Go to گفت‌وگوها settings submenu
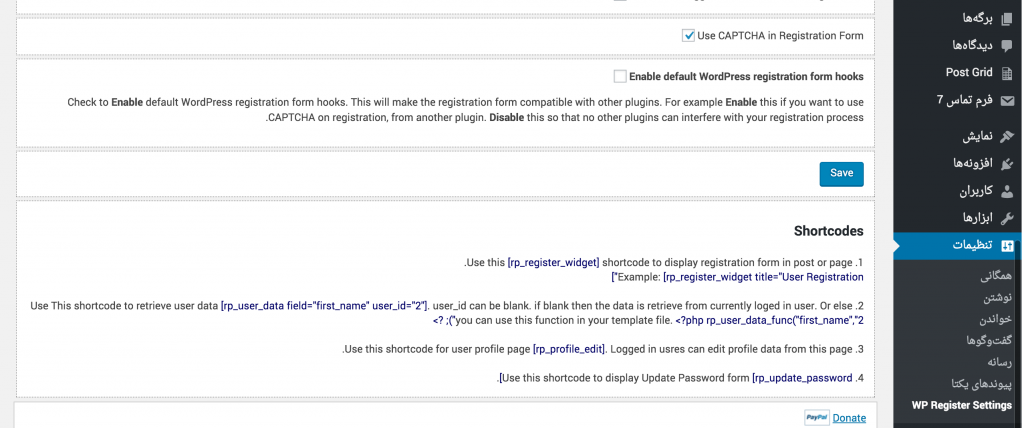Viewport: 1024px width, 428px height. click(989, 340)
